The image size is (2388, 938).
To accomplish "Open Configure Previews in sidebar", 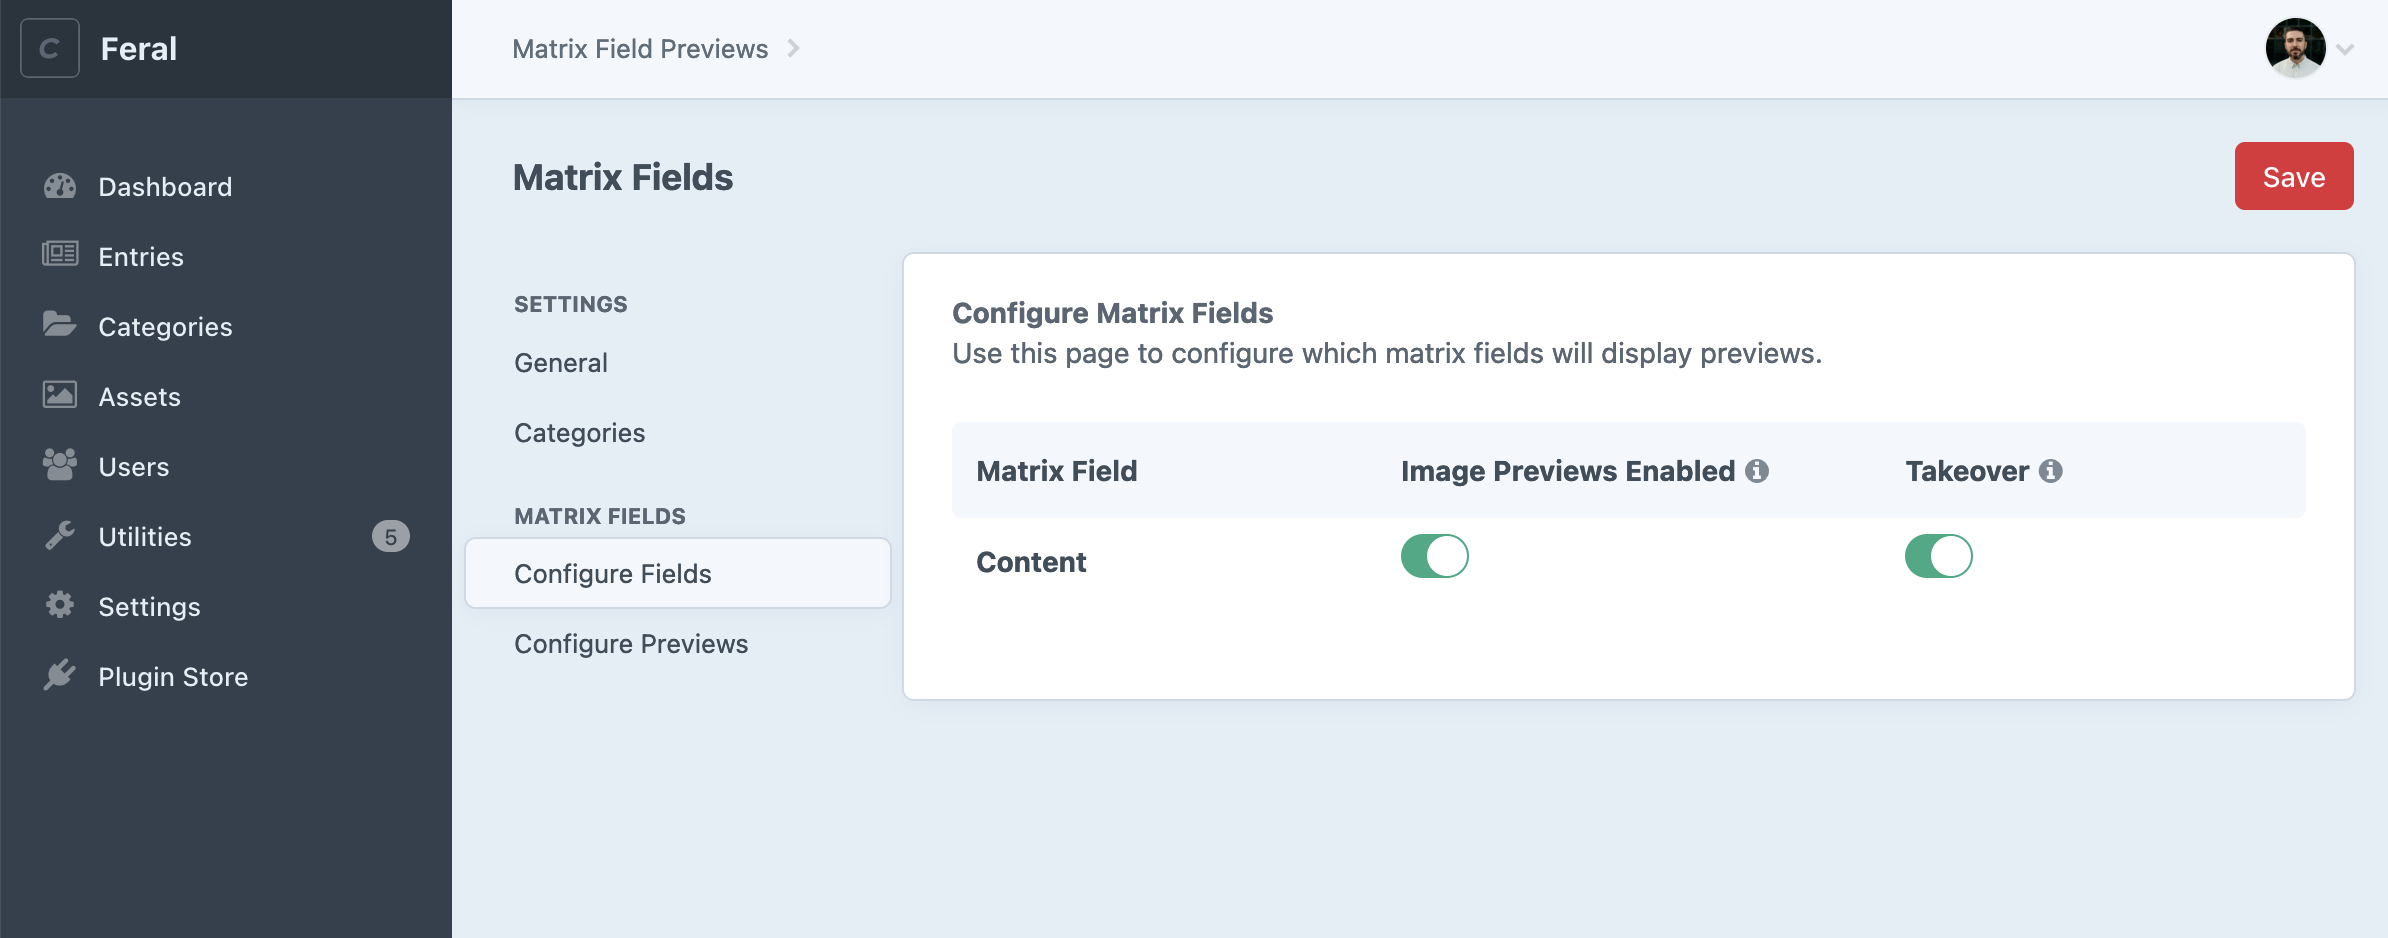I will [x=631, y=644].
